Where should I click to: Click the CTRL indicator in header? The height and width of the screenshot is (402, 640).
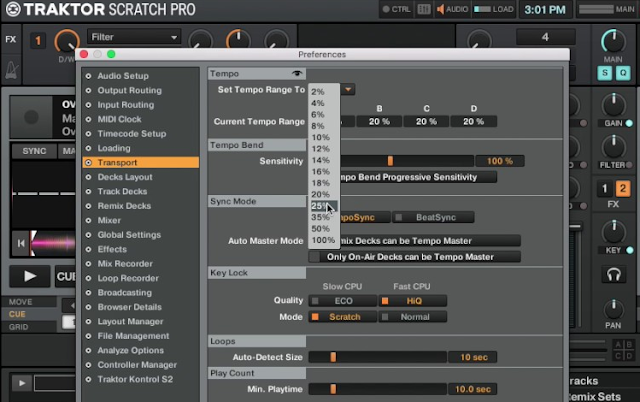396,9
